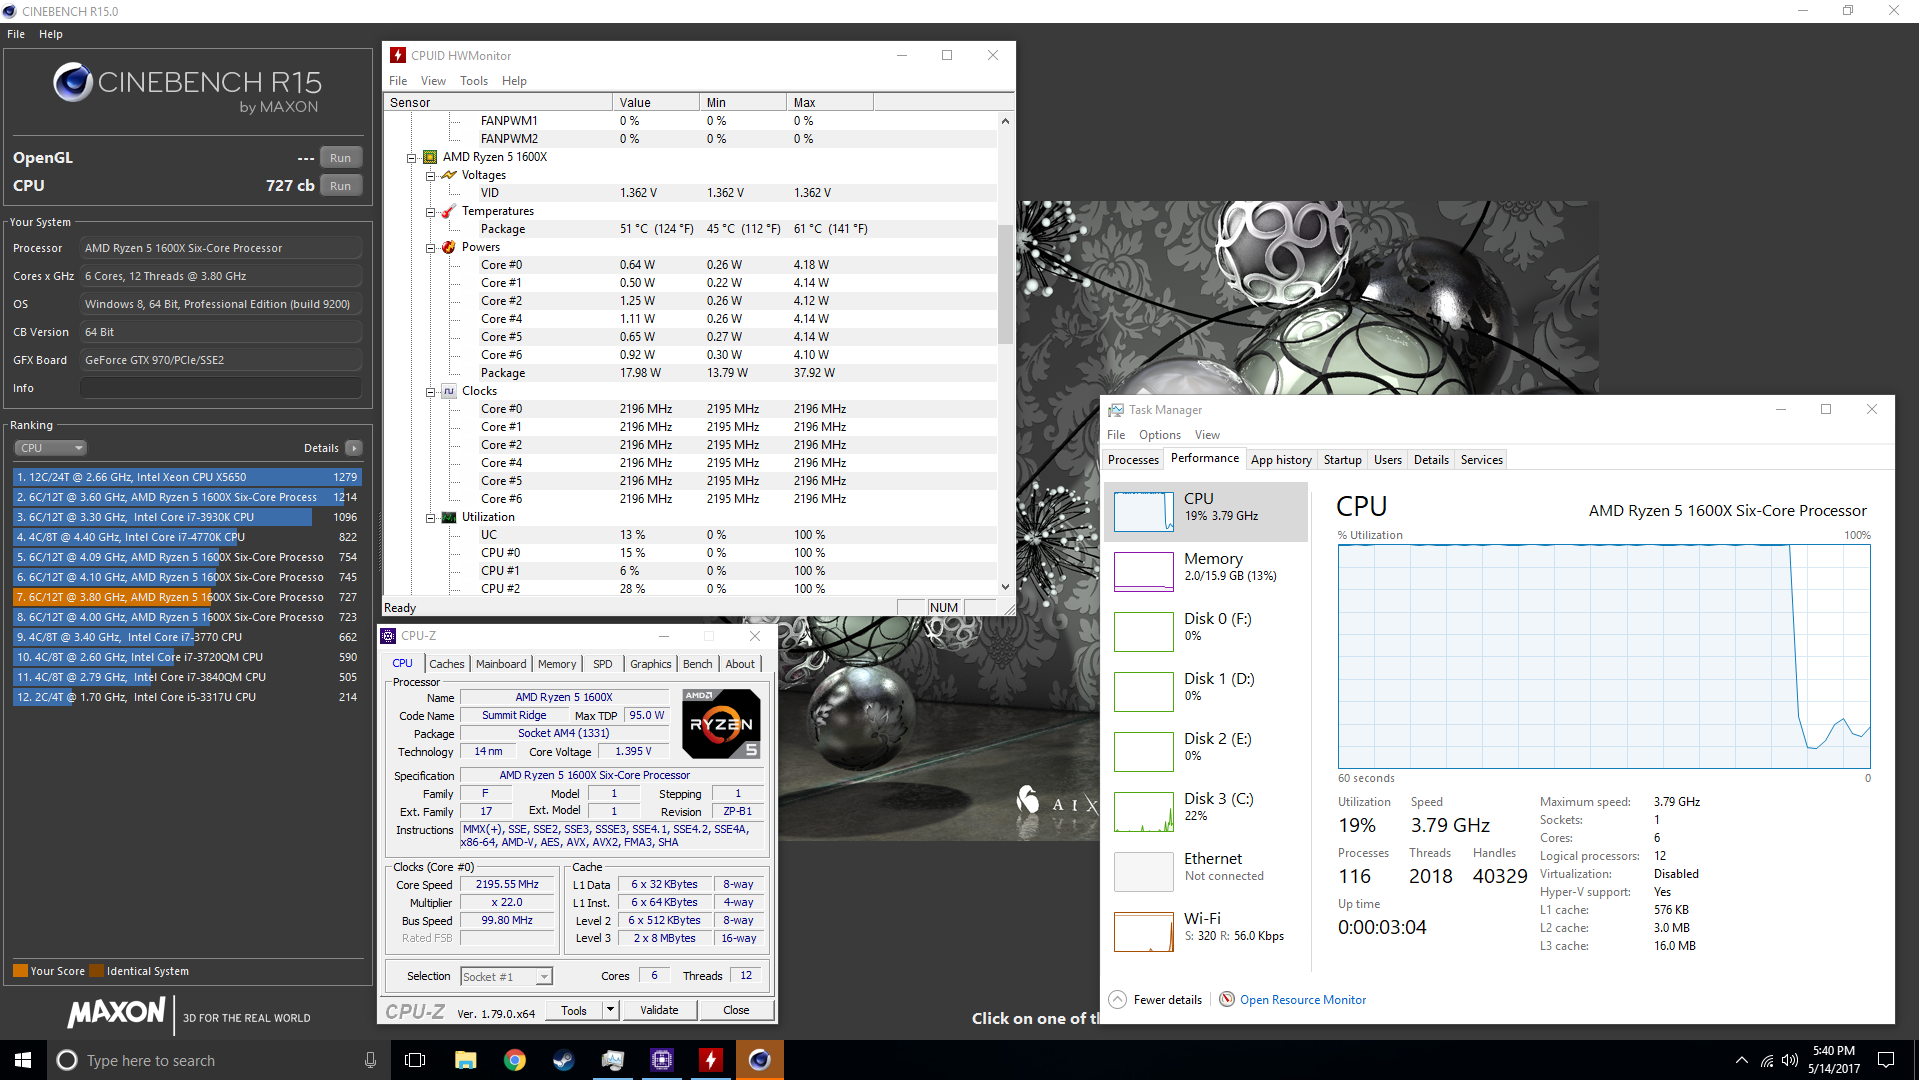Collapse the Powers node in HWMonitor
Screen dimensions: 1919x1080
pyautogui.click(x=430, y=248)
